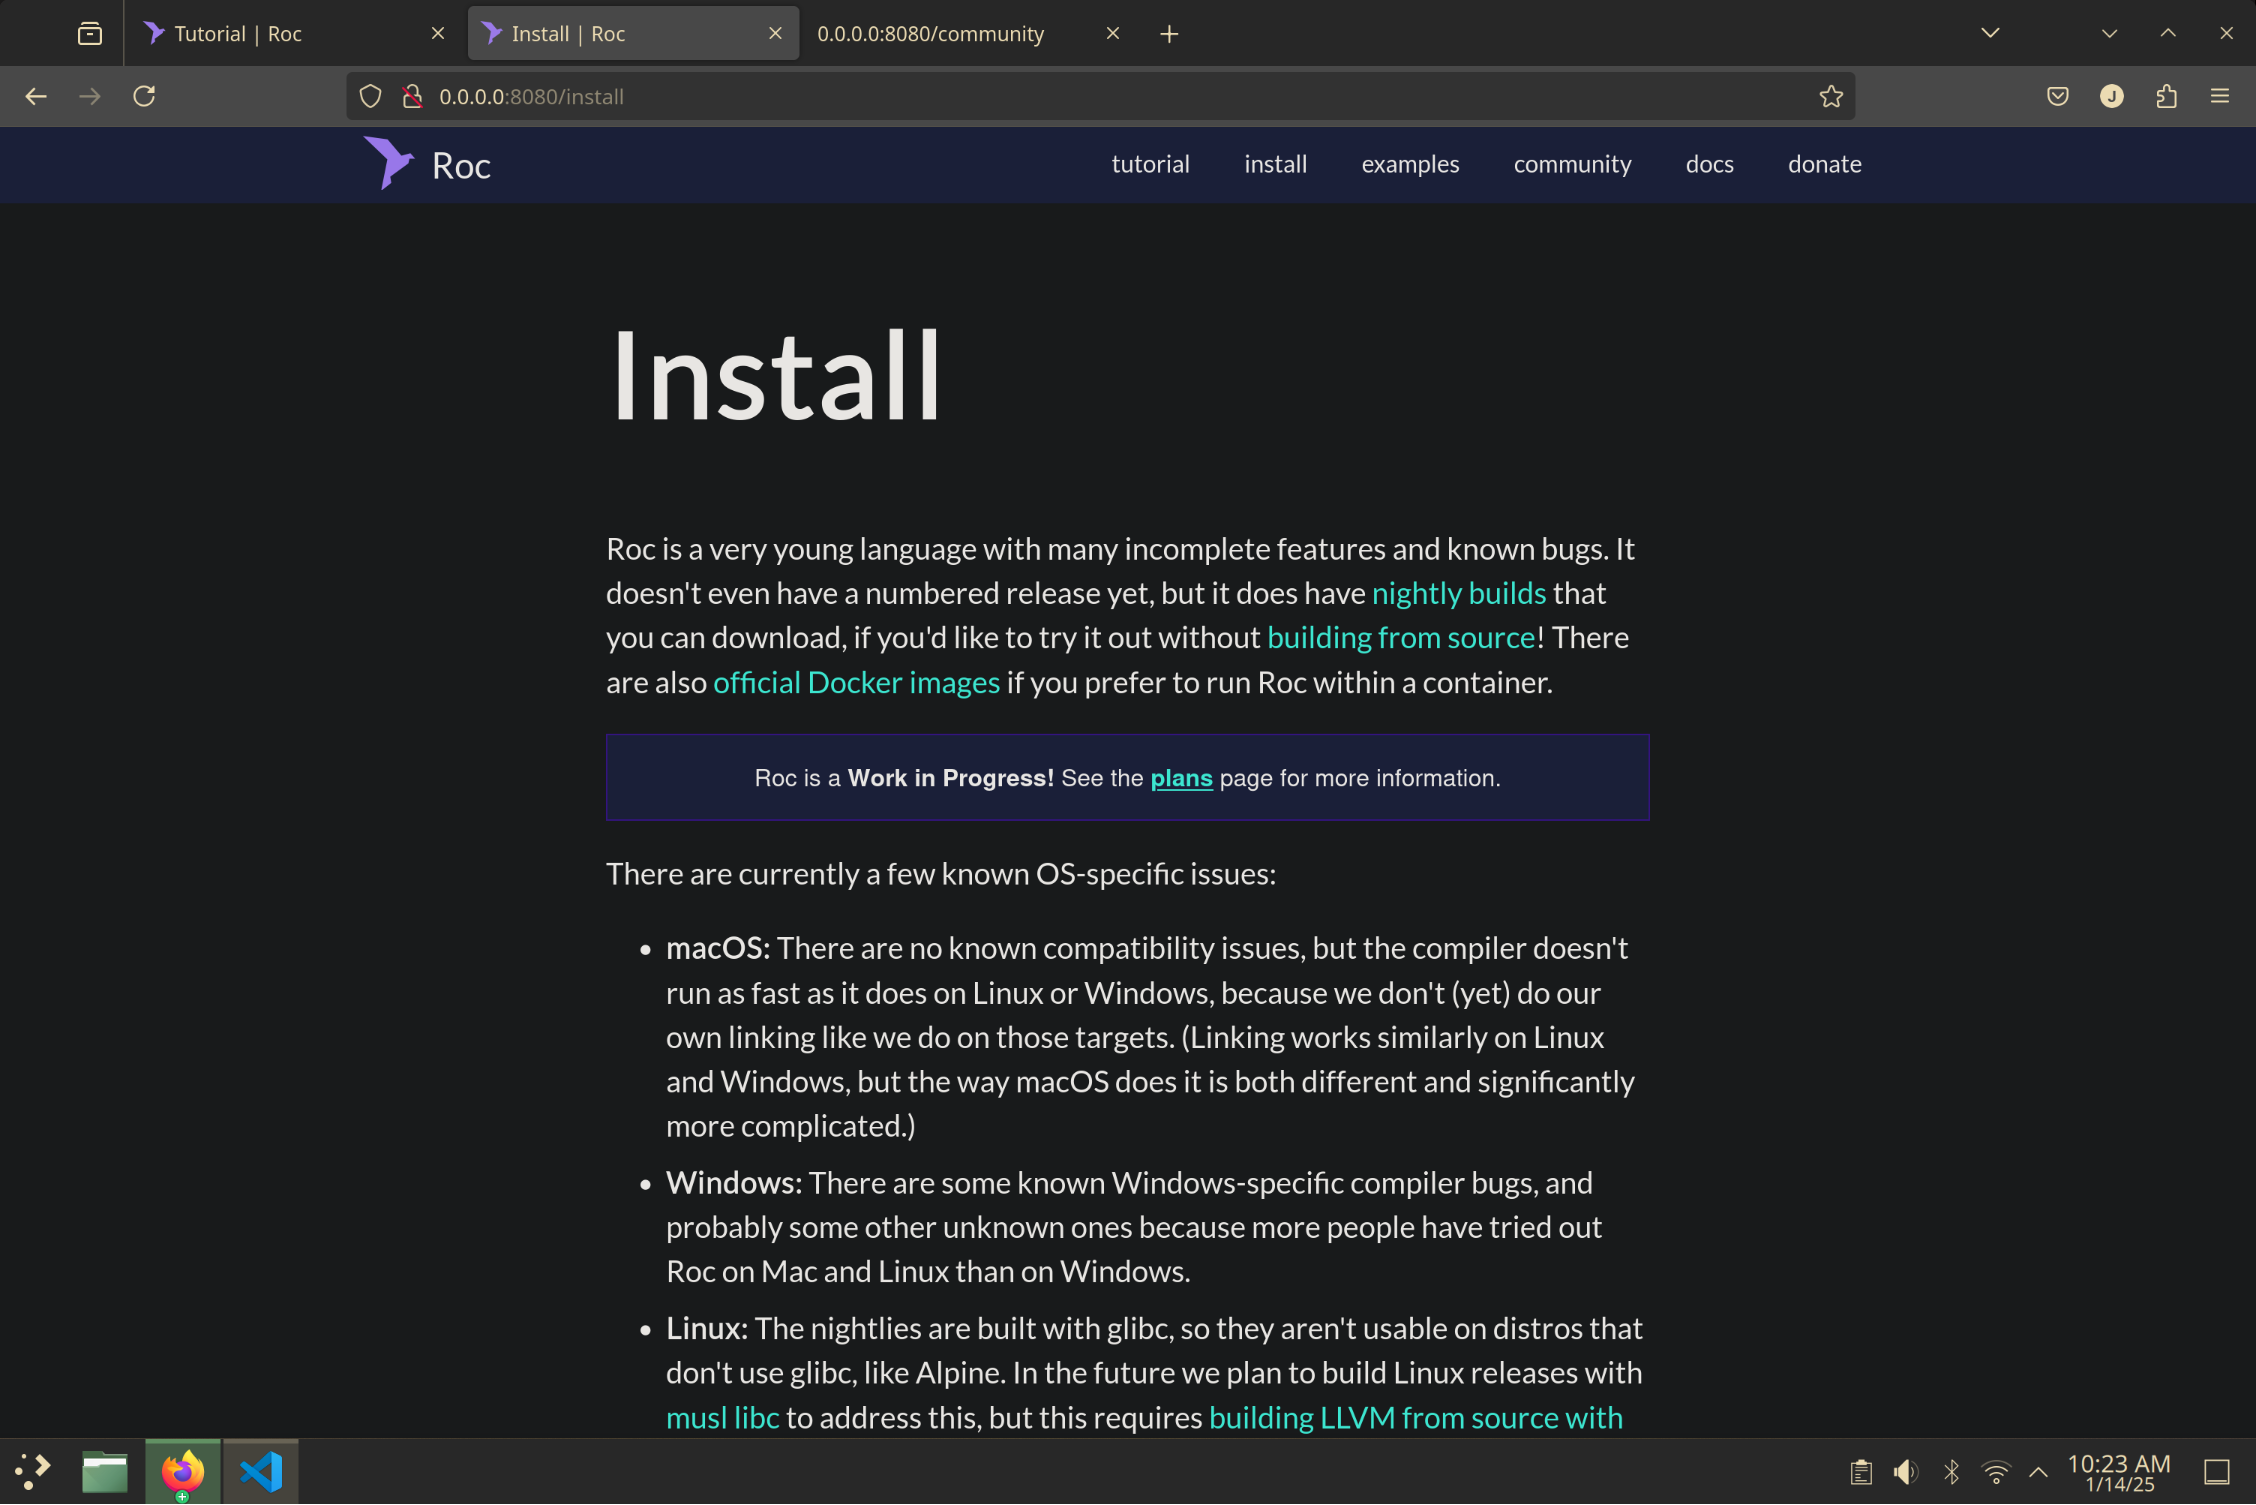Viewport: 2256px width, 1505px height.
Task: Click the Roc bird logo icon
Action: [388, 162]
